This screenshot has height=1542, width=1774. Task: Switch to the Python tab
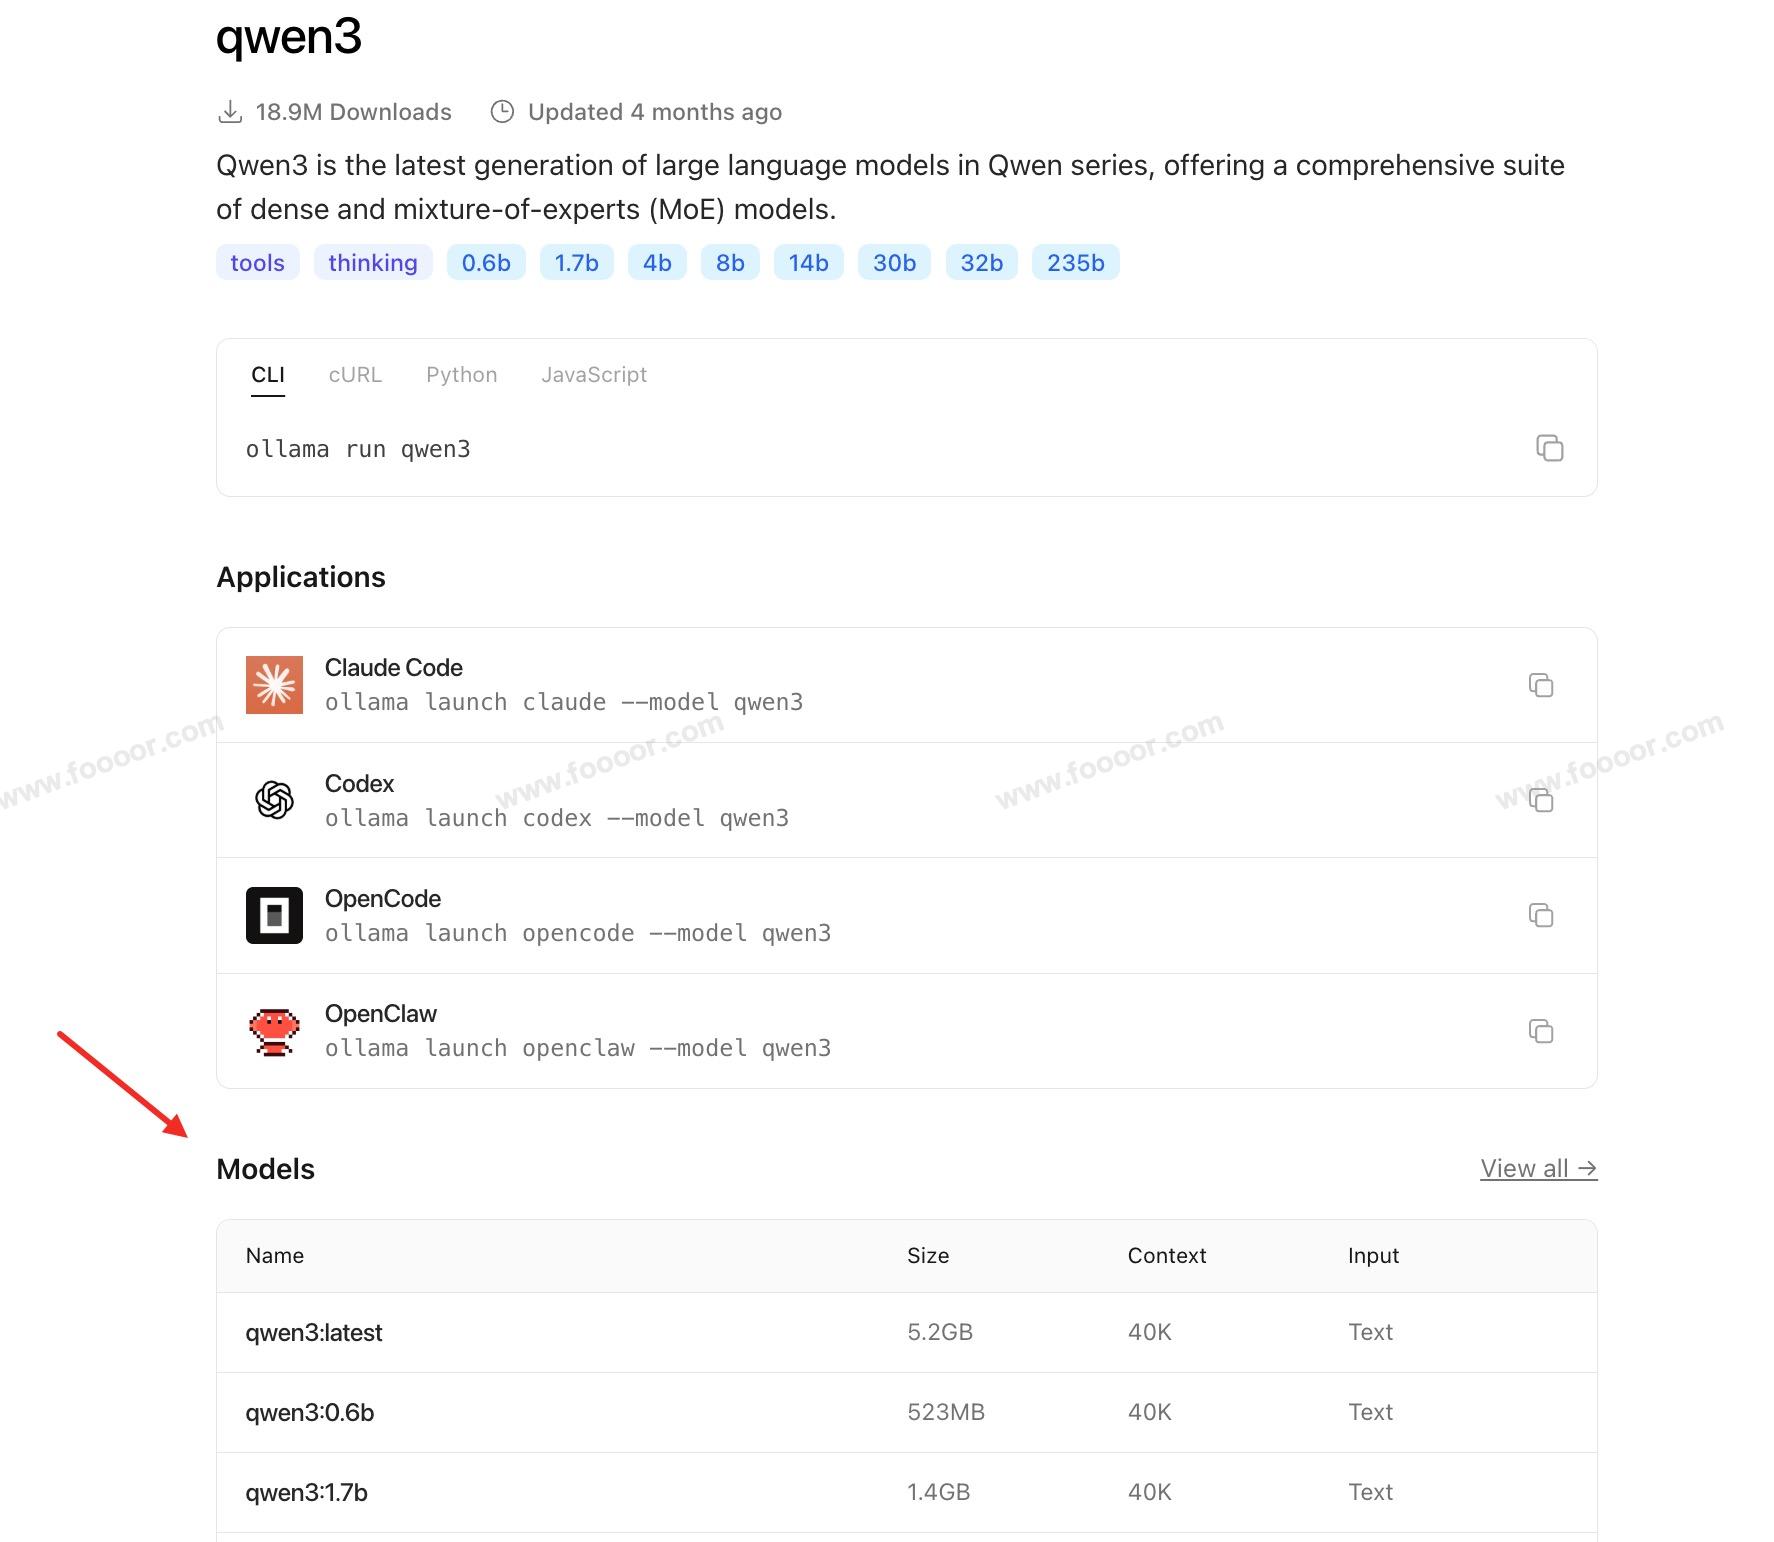[x=461, y=375]
